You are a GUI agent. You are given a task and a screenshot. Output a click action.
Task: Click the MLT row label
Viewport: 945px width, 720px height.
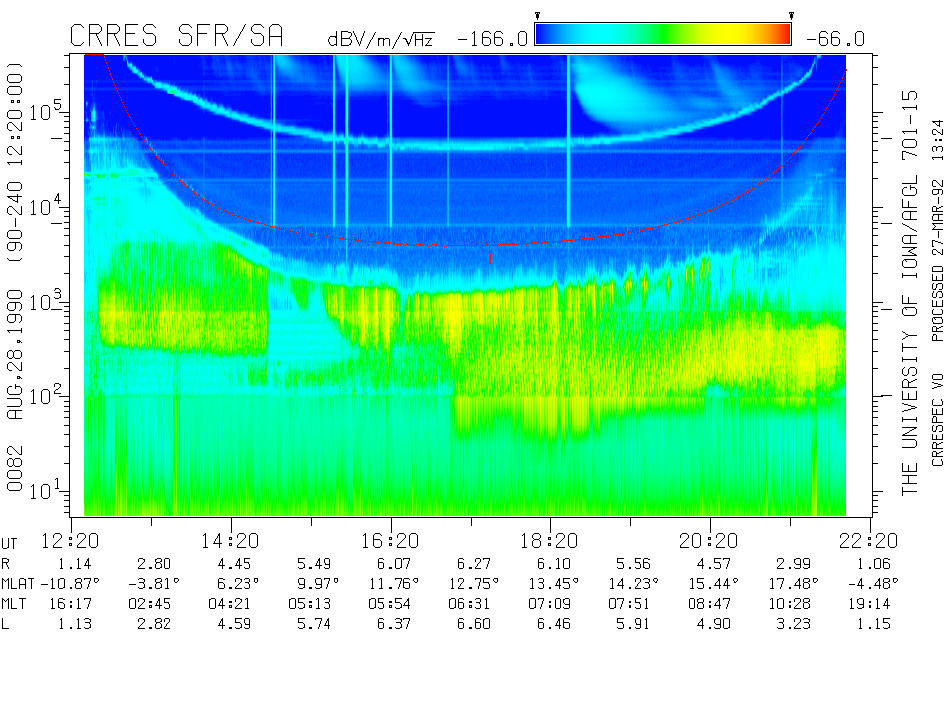(x=14, y=603)
